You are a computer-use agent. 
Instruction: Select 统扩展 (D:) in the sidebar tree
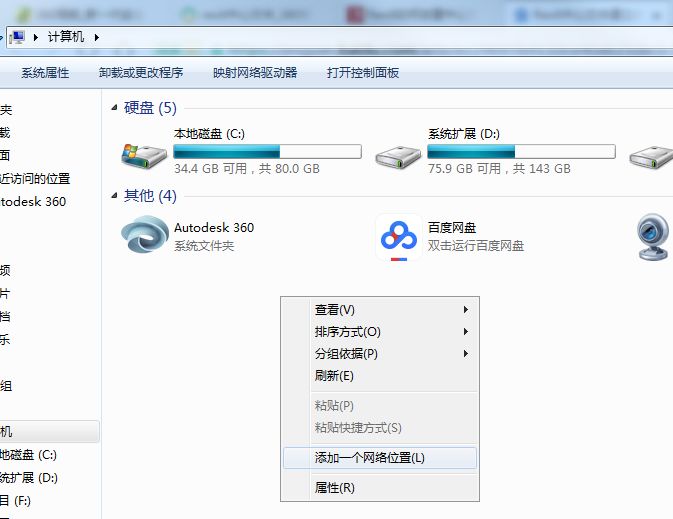[x=29, y=478]
